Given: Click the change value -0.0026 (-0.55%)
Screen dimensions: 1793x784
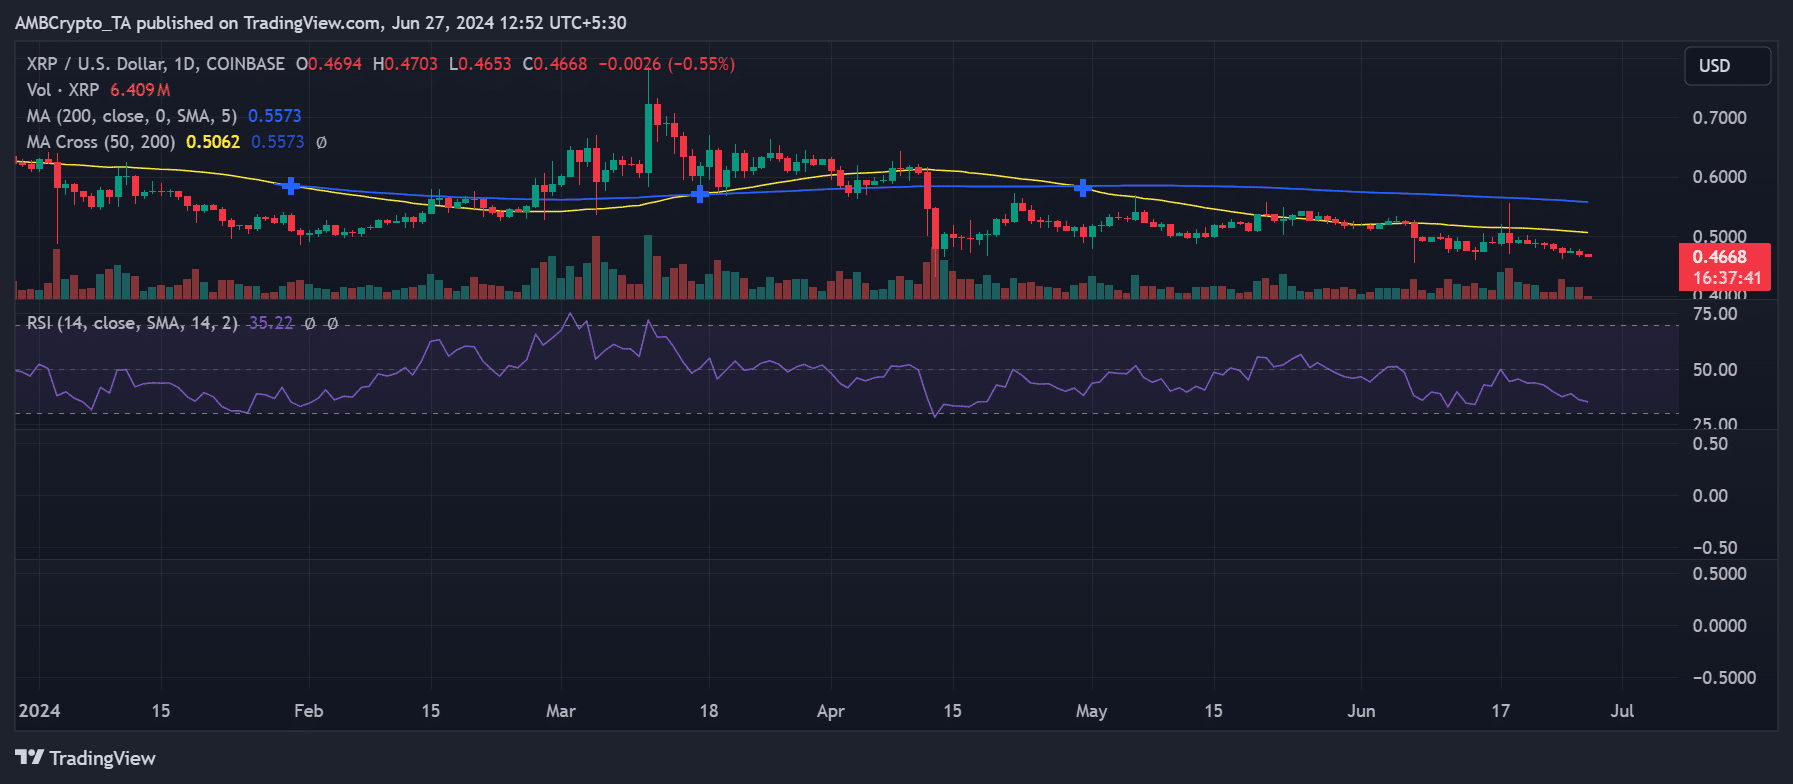Looking at the screenshot, I should (667, 64).
